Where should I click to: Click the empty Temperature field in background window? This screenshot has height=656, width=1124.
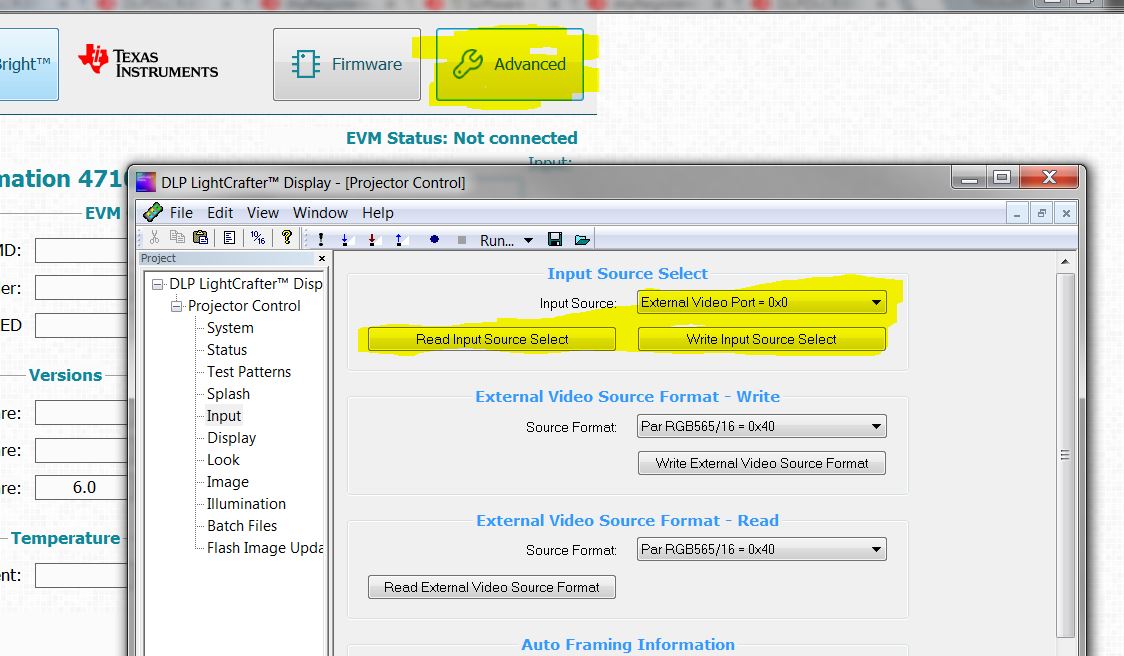[x=81, y=576]
